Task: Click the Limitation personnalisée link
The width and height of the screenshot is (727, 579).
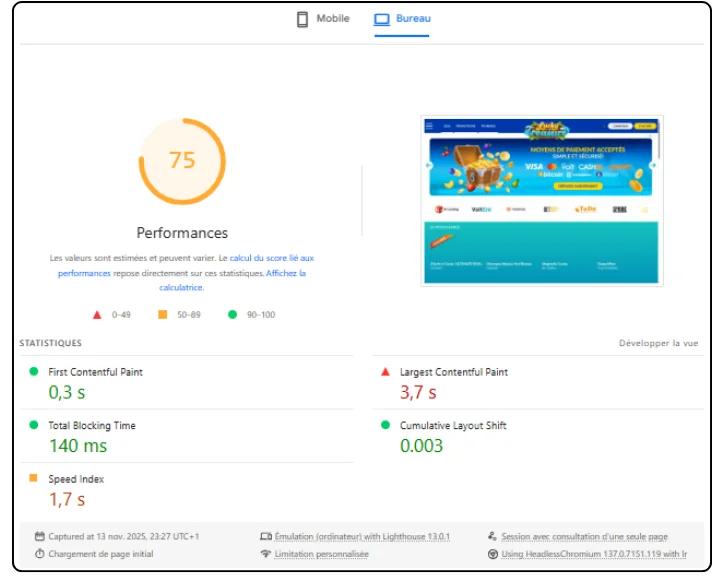Action: click(322, 554)
